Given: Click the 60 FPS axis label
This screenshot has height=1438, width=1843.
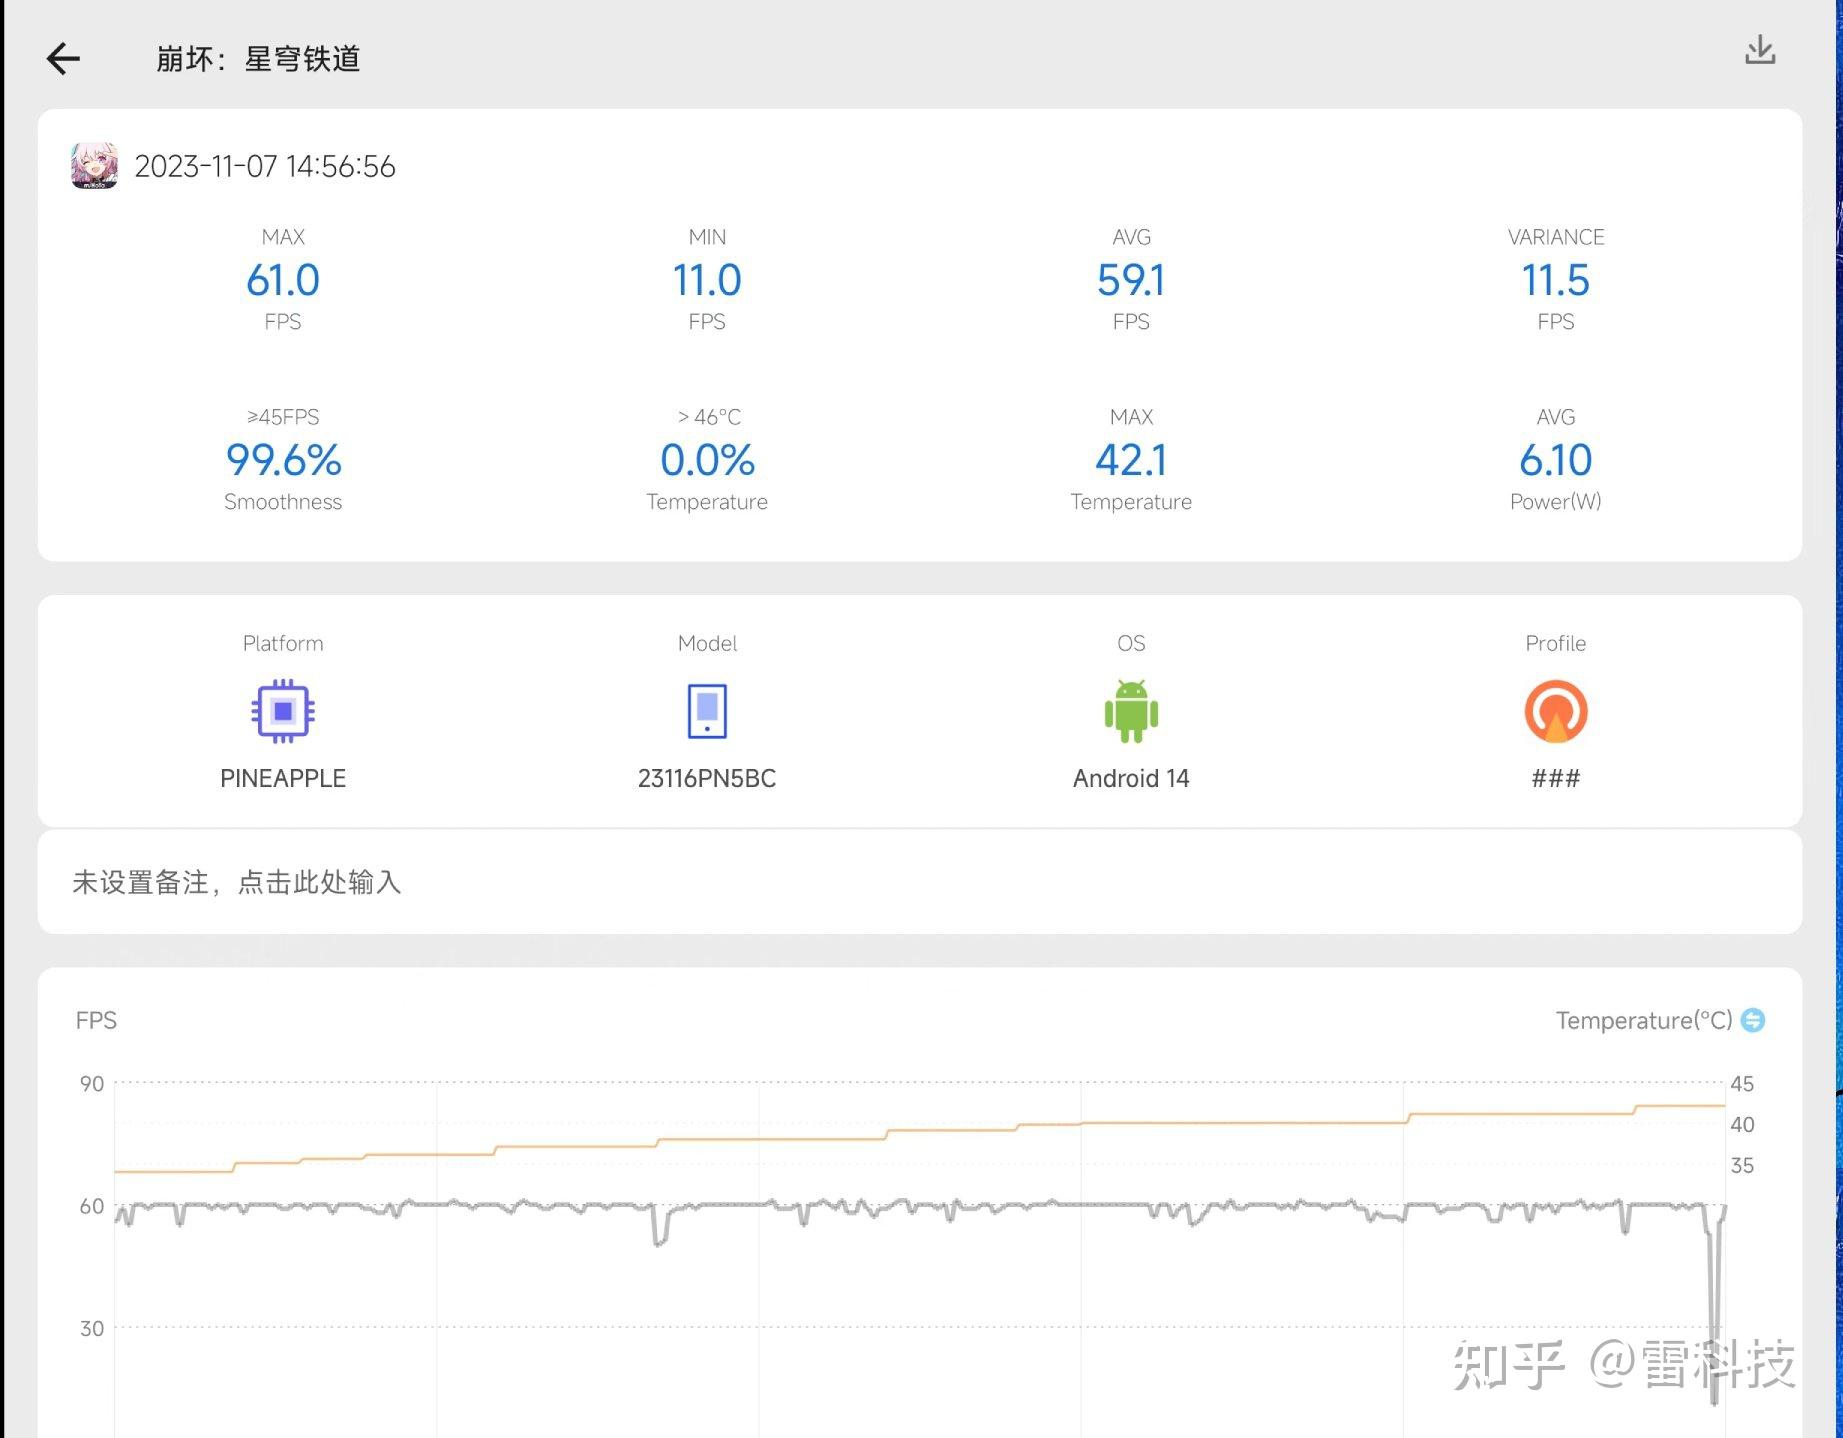Looking at the screenshot, I should [92, 1206].
